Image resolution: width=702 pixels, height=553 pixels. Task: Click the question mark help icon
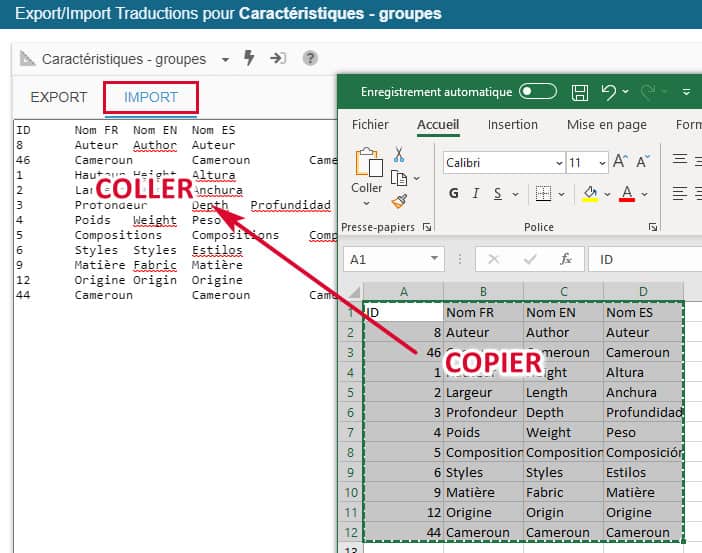coord(310,58)
